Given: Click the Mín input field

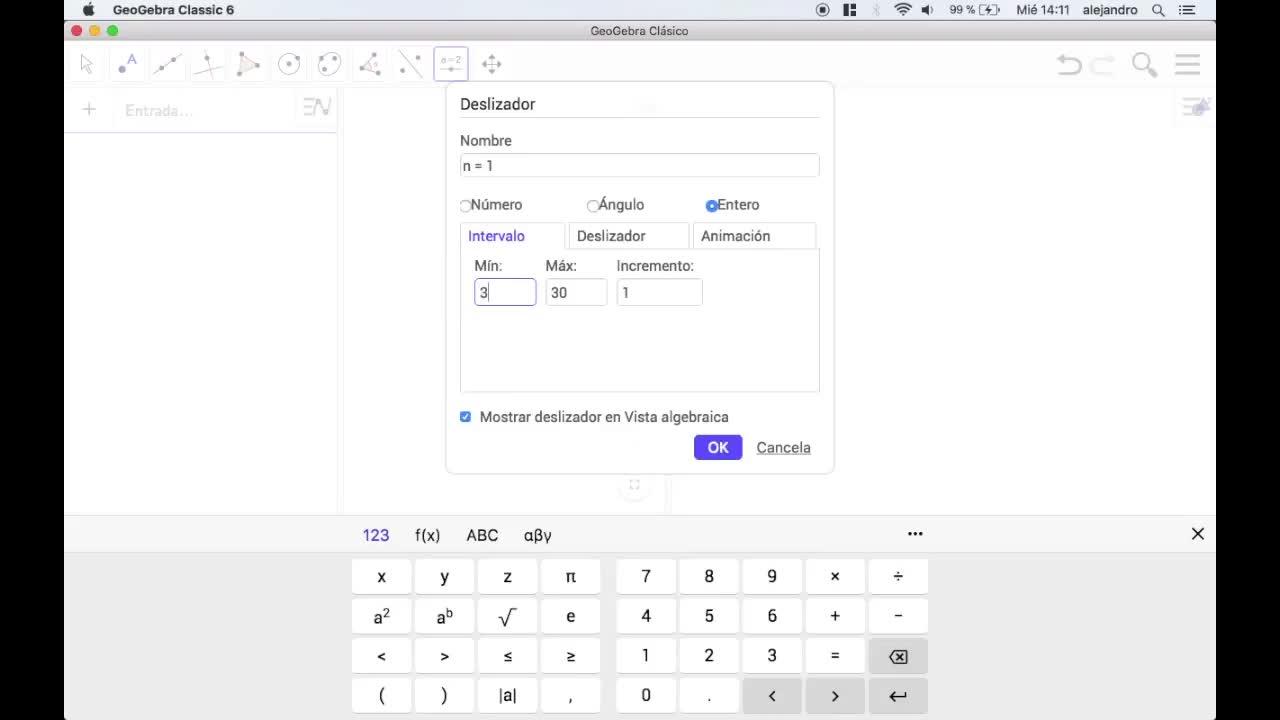Looking at the screenshot, I should click(505, 292).
